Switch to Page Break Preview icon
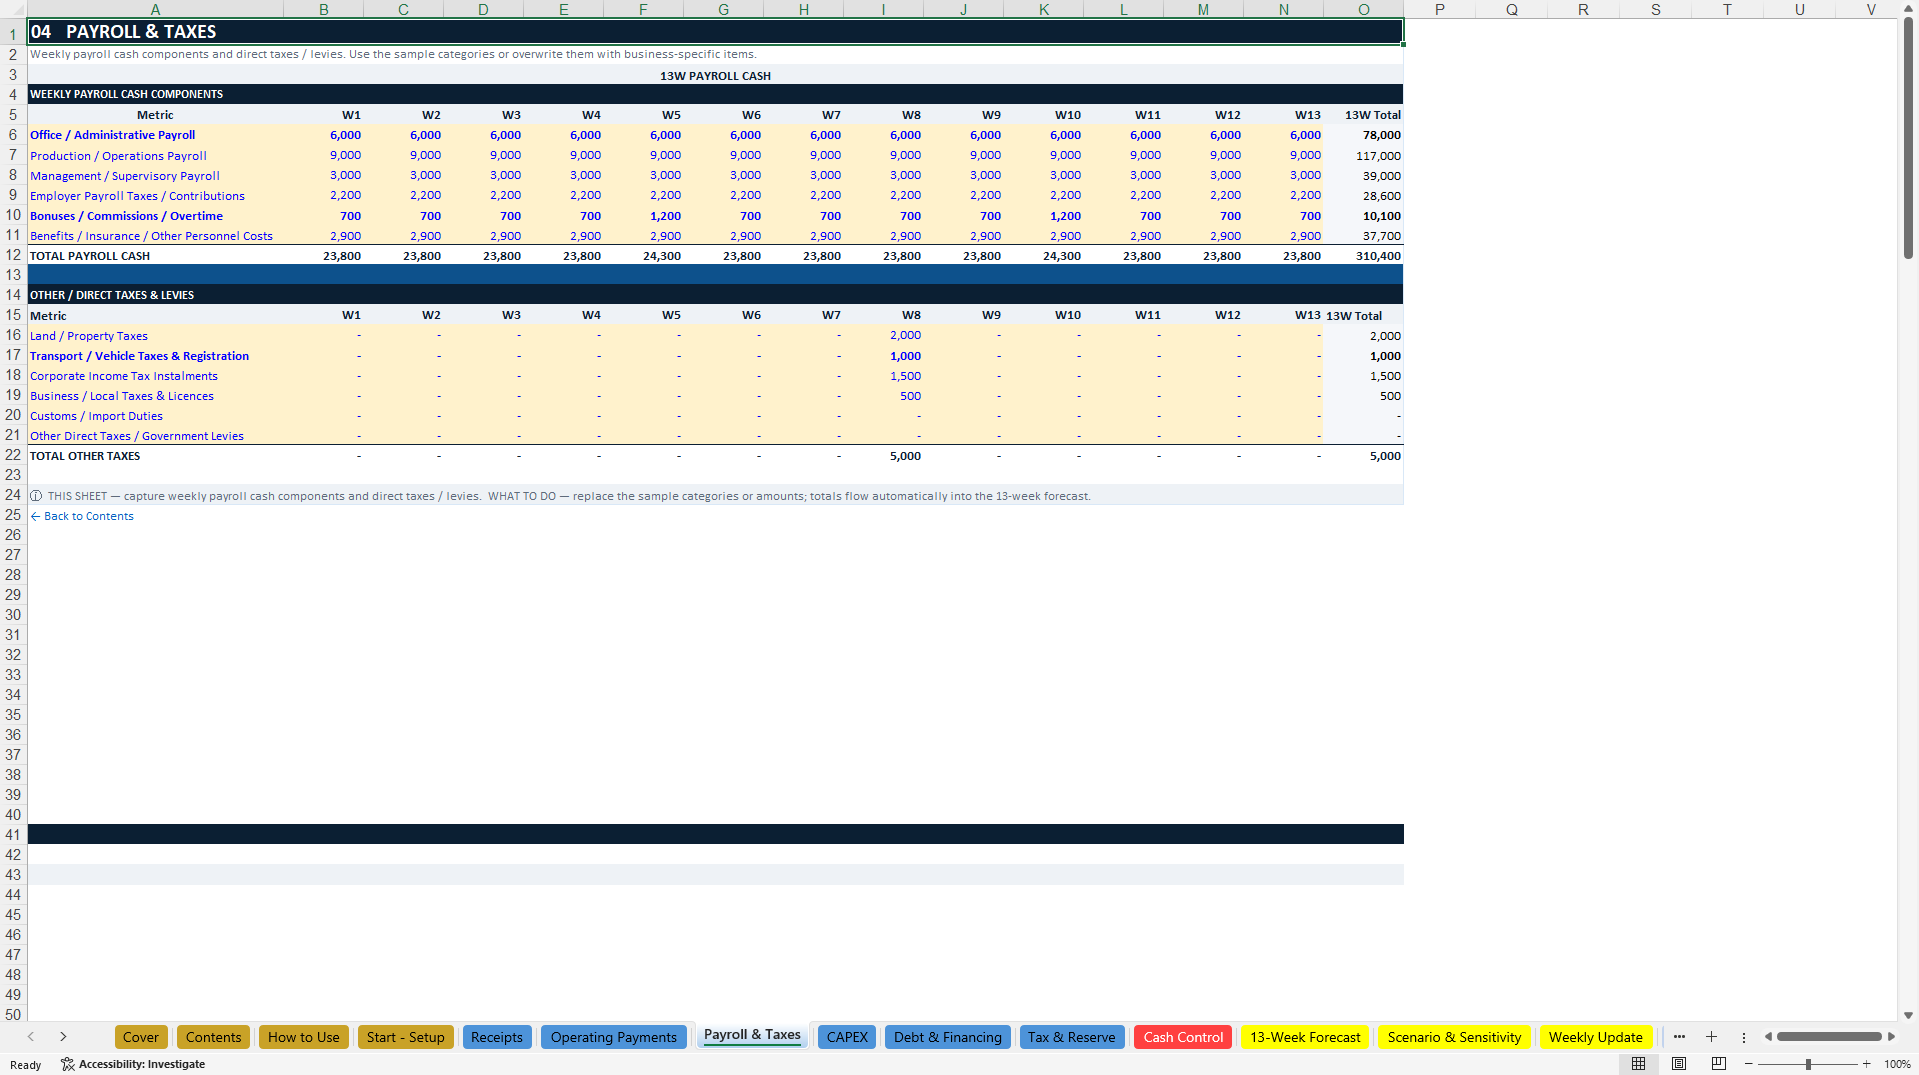1919x1075 pixels. pos(1719,1064)
